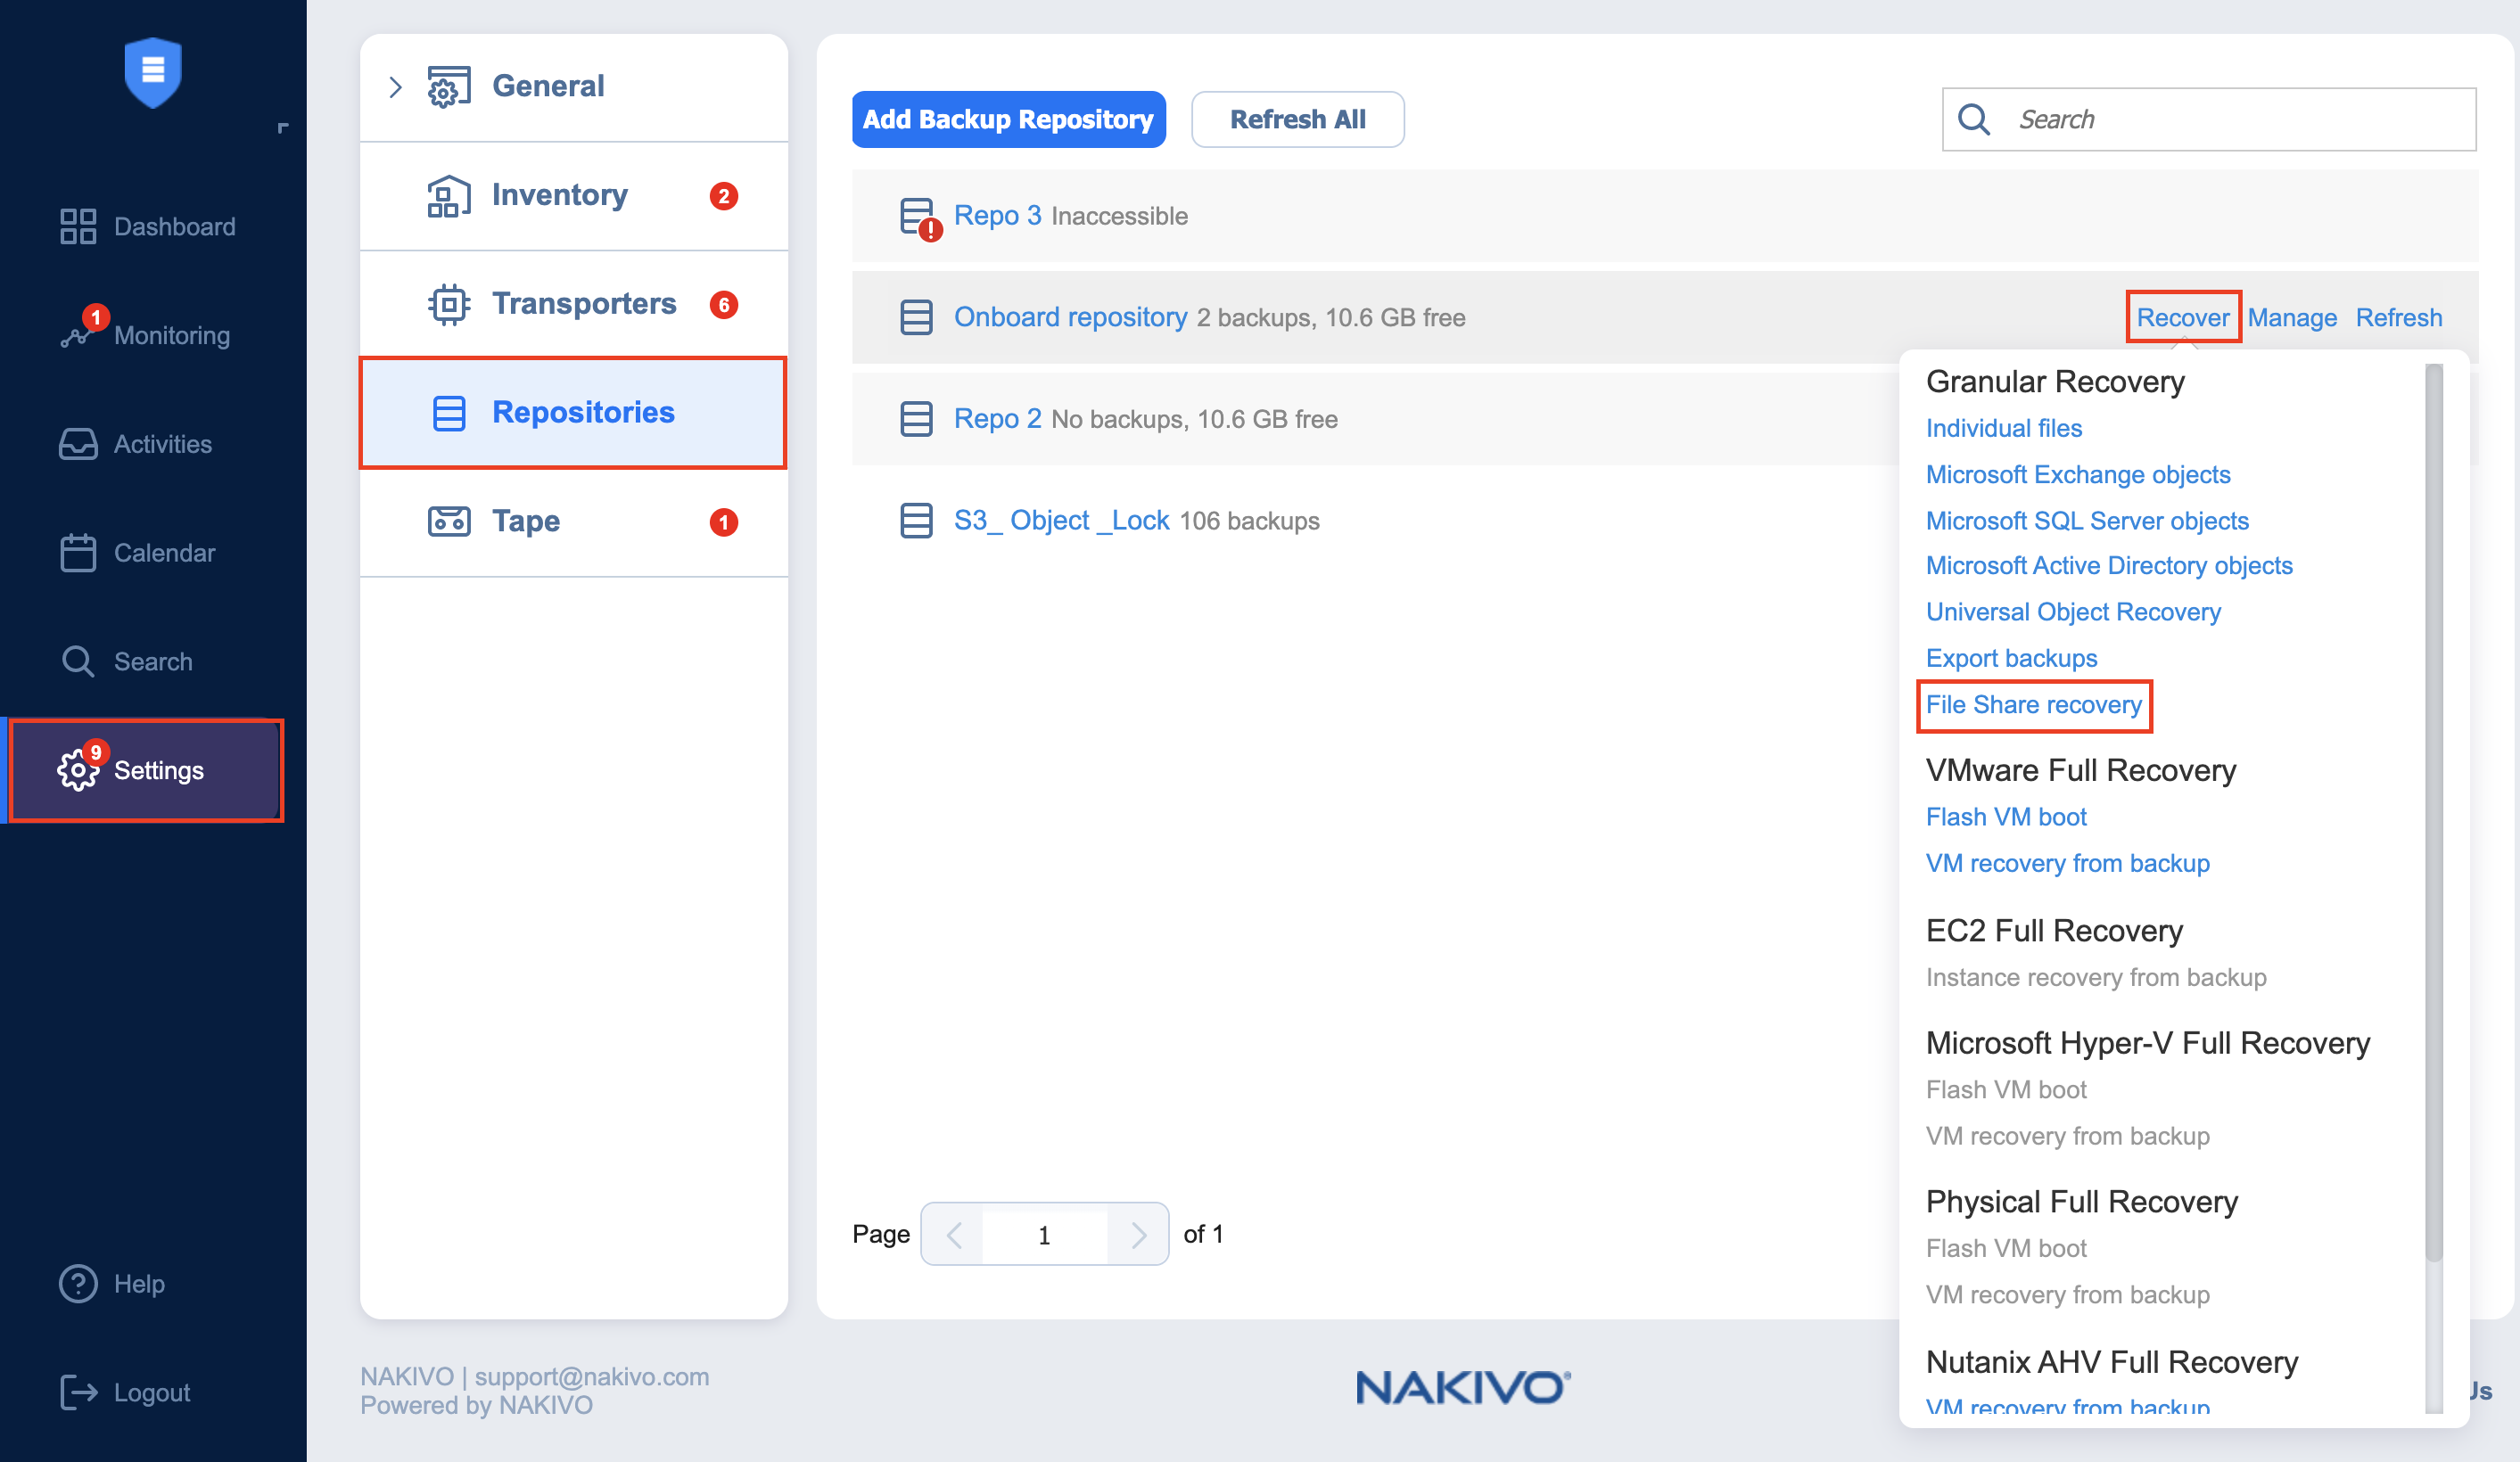This screenshot has width=2520, height=1462.
Task: Click the Inventory building icon
Action: point(449,195)
